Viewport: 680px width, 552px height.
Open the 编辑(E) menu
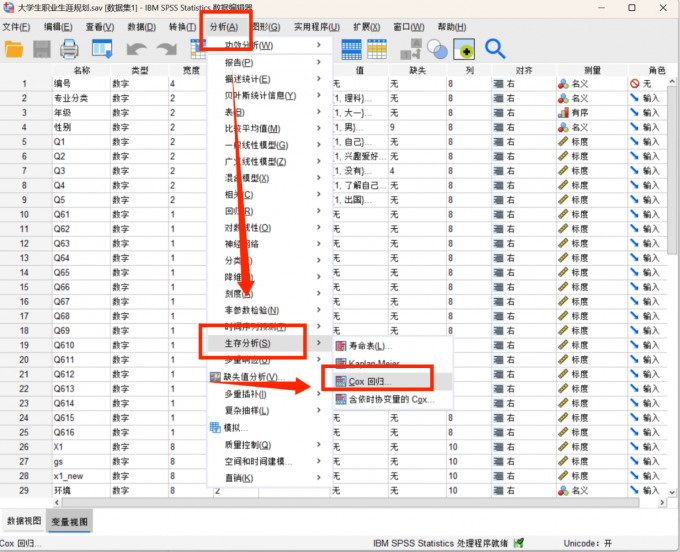(58, 27)
